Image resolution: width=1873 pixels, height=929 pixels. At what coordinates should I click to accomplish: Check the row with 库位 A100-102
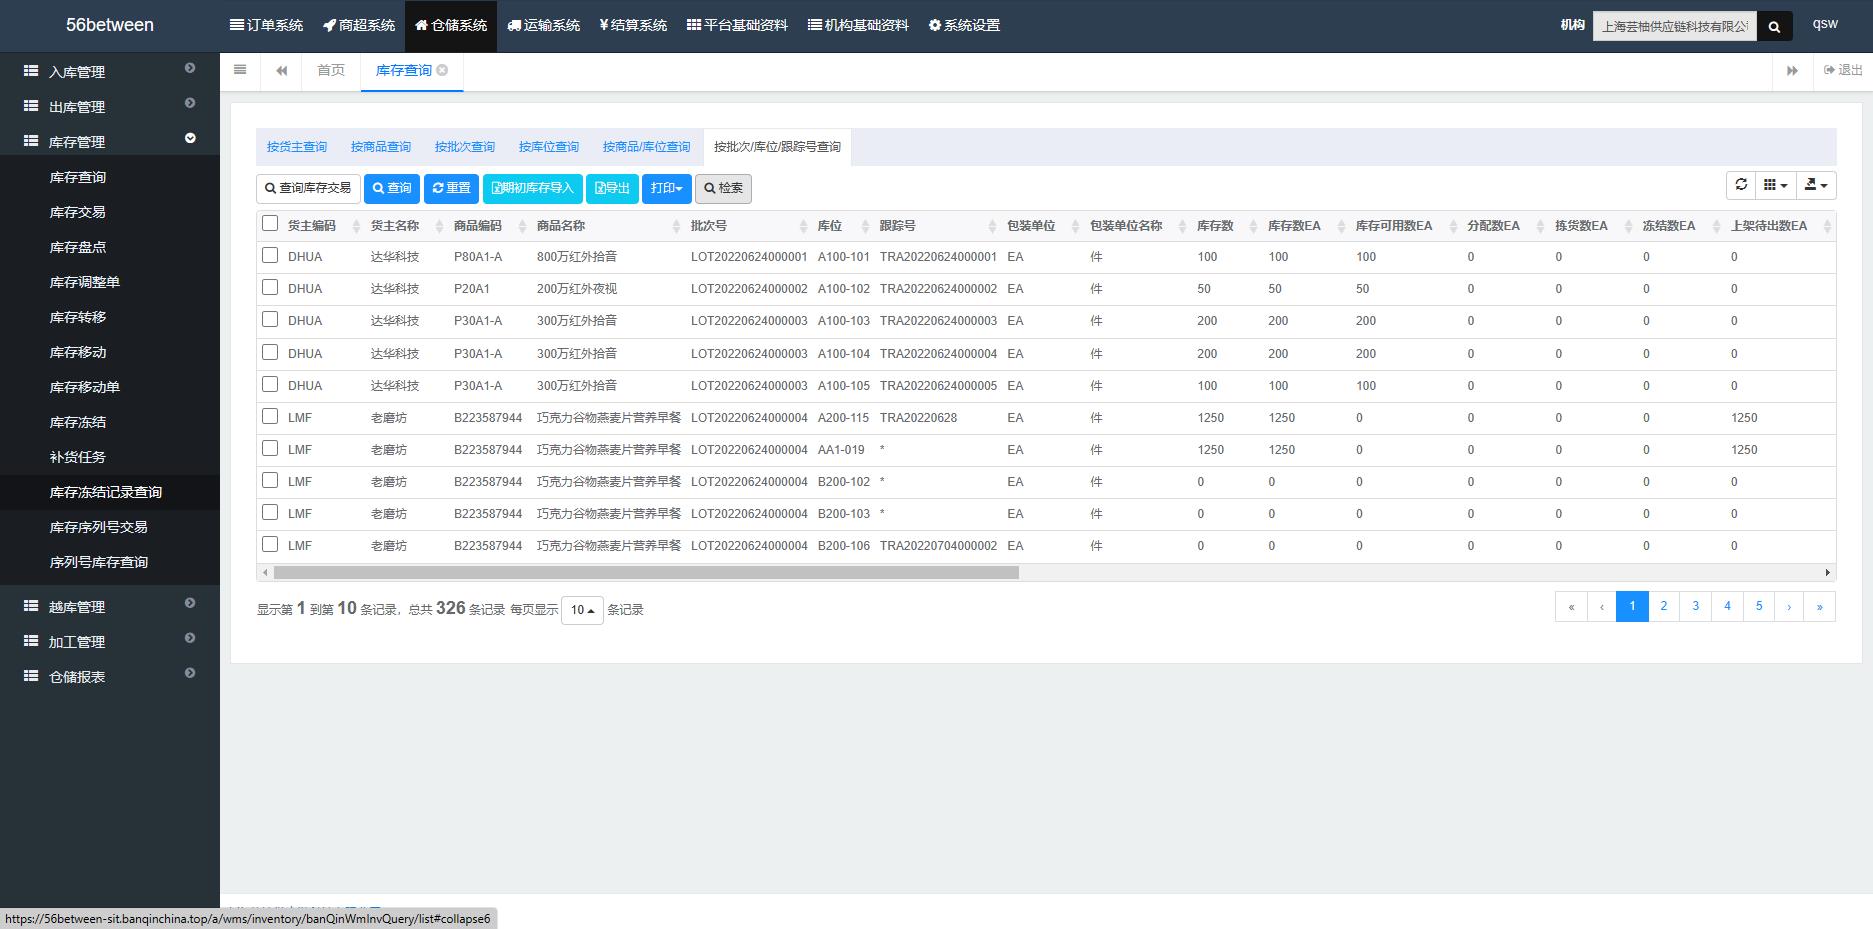[x=270, y=288]
